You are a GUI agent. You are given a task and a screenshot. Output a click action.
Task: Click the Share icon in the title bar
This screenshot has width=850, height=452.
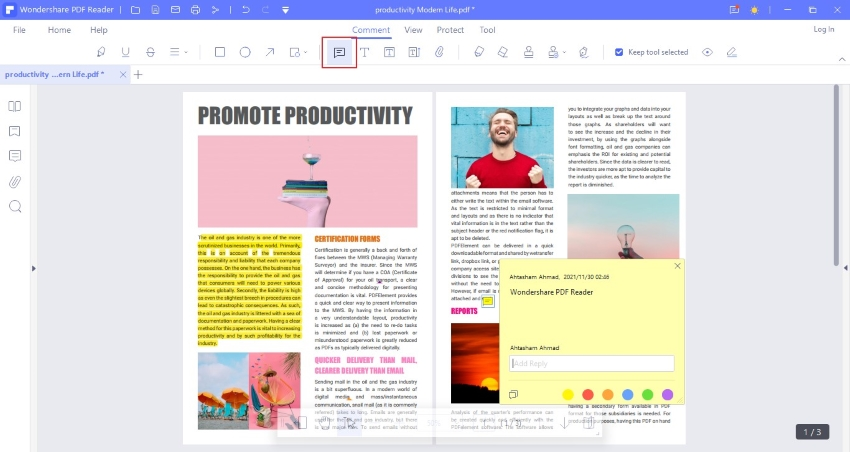coord(215,10)
